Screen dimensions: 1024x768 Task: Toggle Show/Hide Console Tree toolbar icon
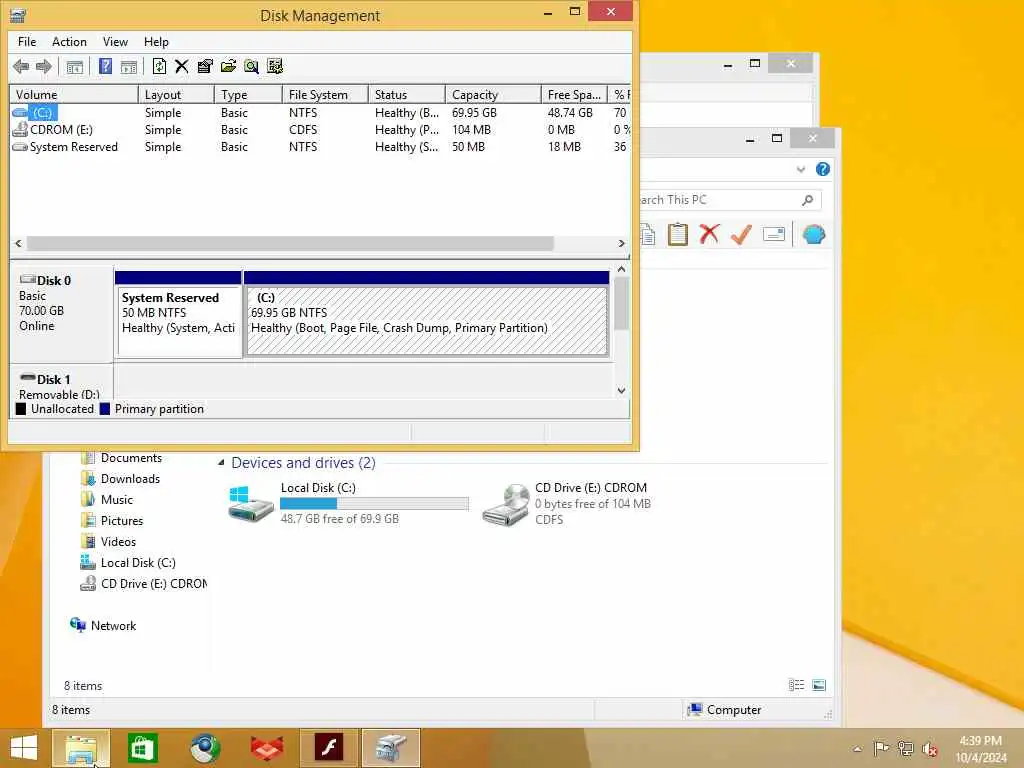coord(74,66)
